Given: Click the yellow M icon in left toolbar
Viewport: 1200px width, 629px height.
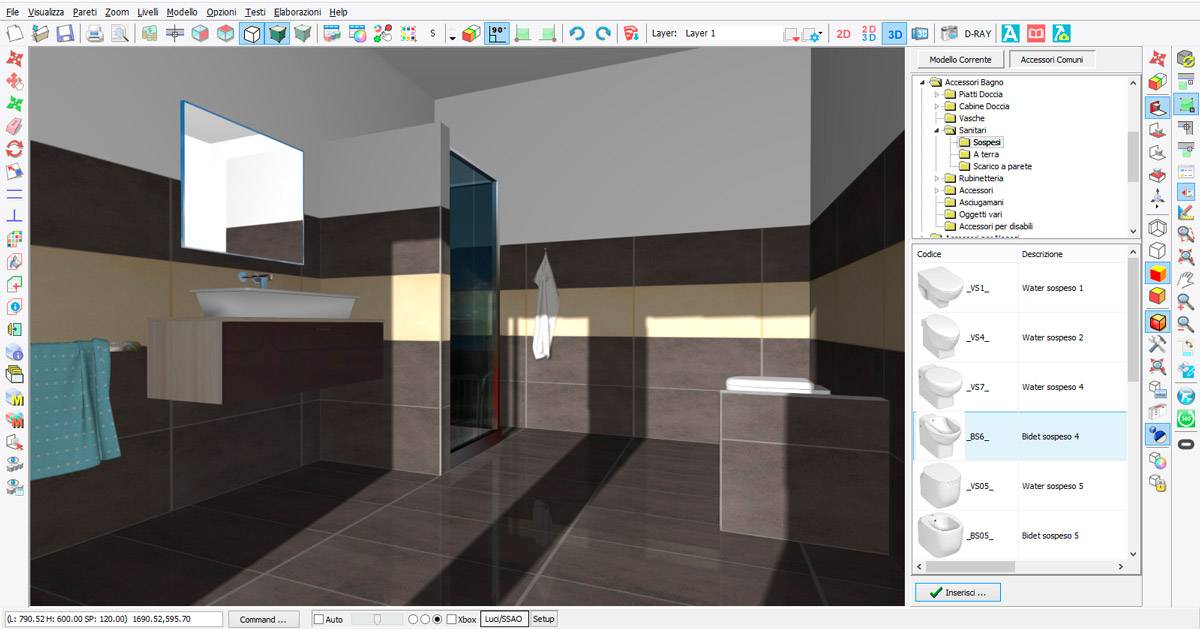Looking at the screenshot, I should [x=15, y=397].
